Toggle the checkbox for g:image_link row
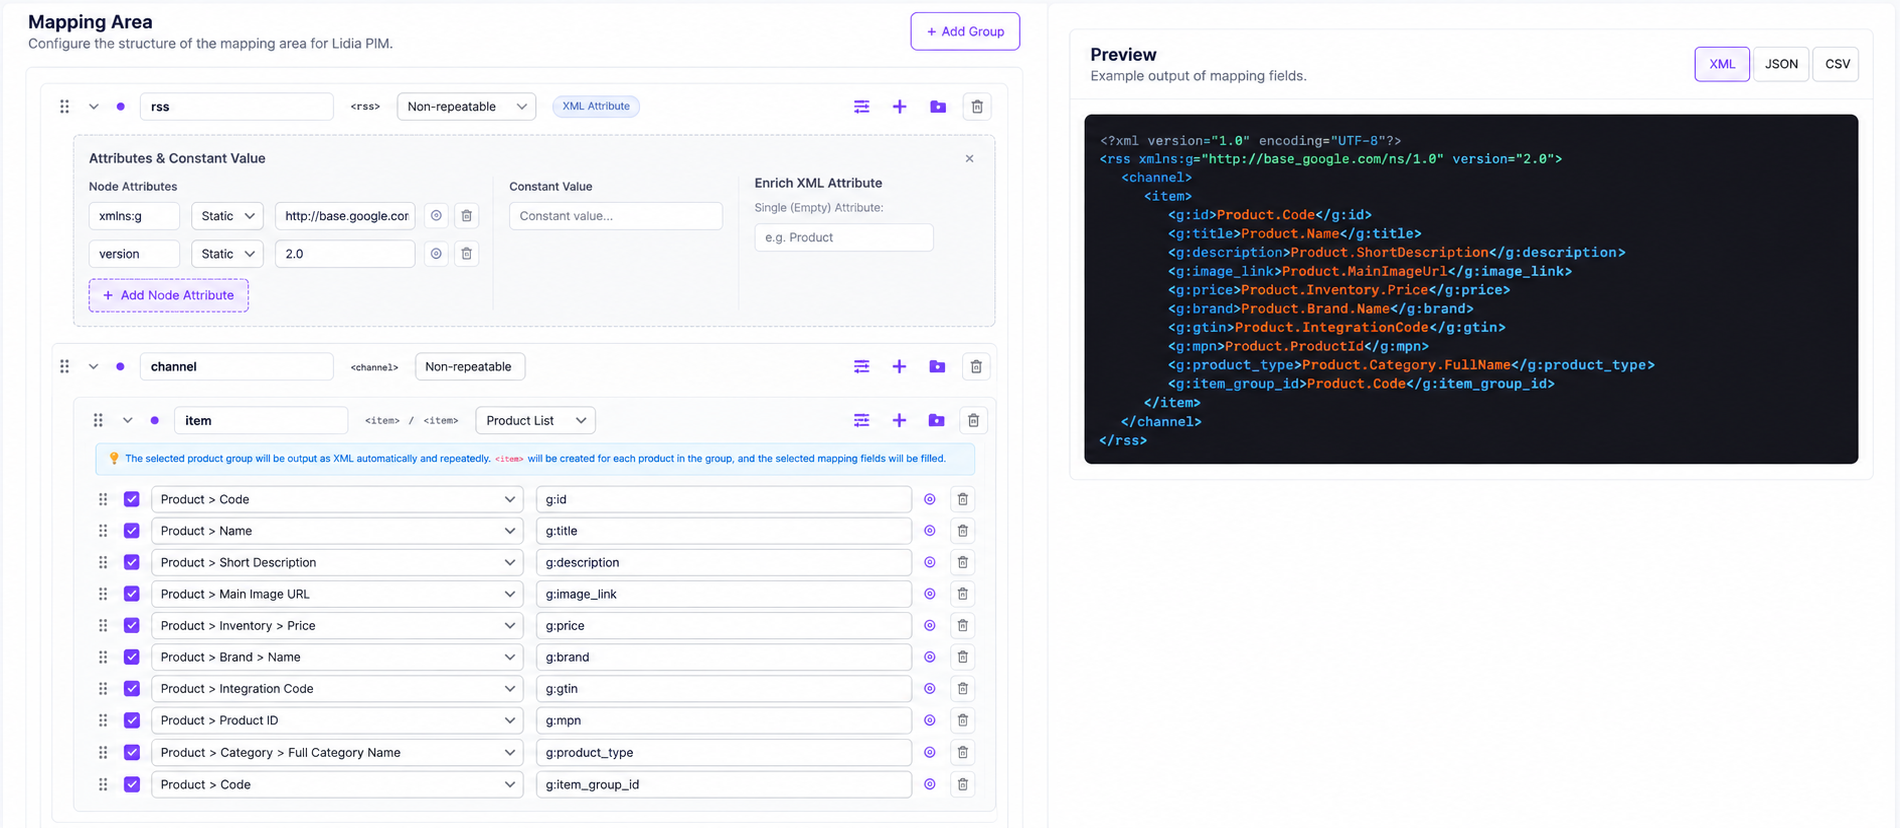Screen dimensions: 1900x828 (x=132, y=594)
